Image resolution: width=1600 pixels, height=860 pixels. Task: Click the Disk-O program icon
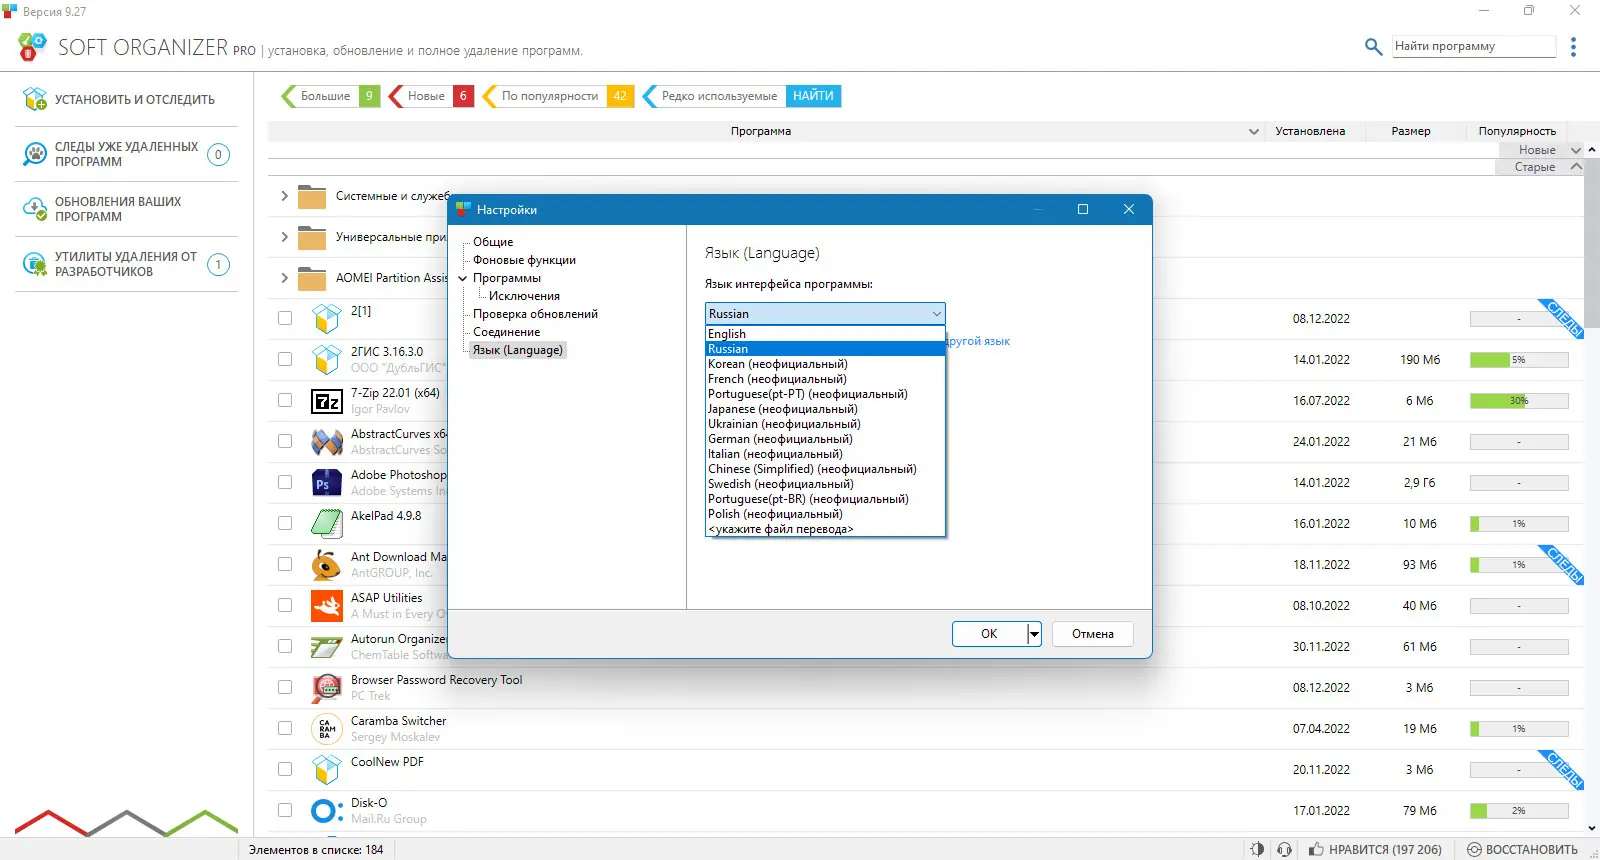click(327, 811)
